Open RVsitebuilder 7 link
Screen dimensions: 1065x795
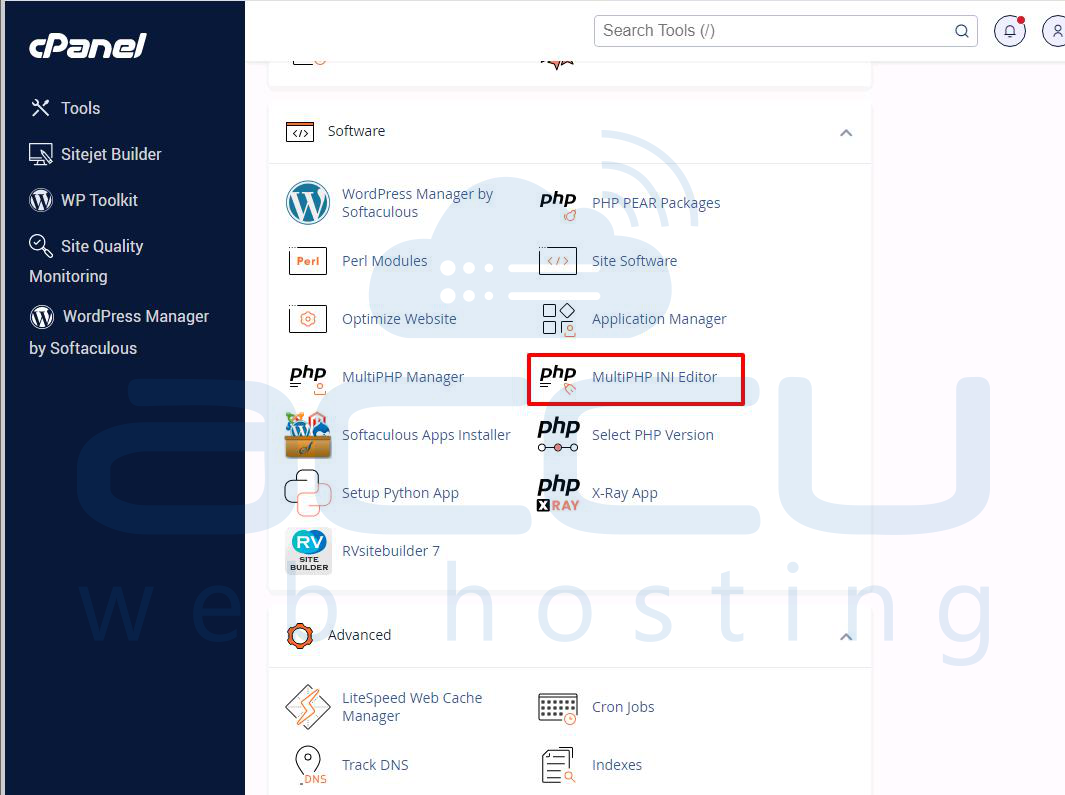pos(391,551)
